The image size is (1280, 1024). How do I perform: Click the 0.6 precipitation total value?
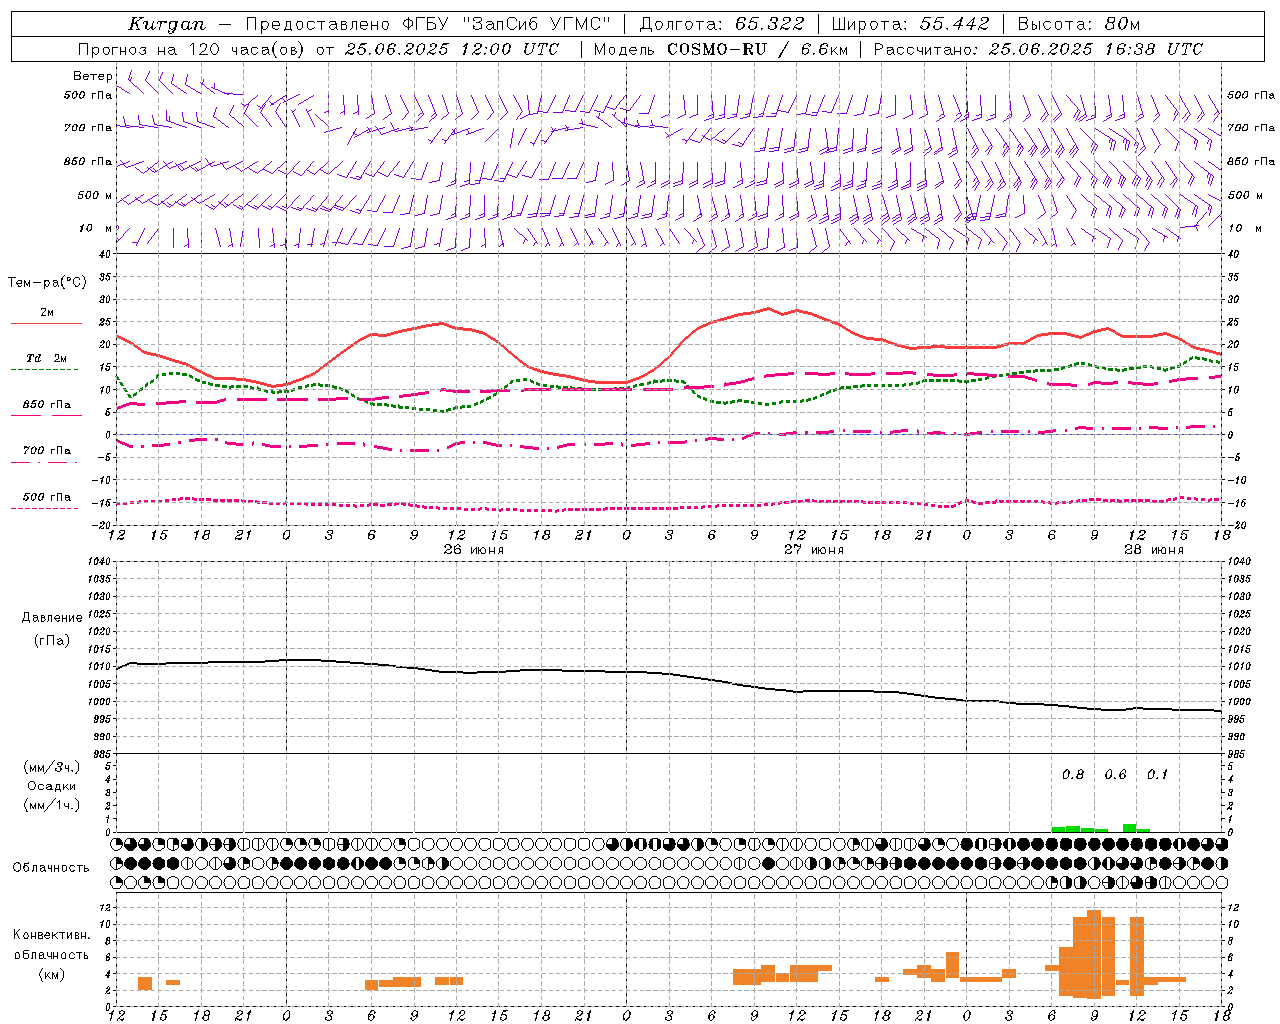click(x=1115, y=775)
